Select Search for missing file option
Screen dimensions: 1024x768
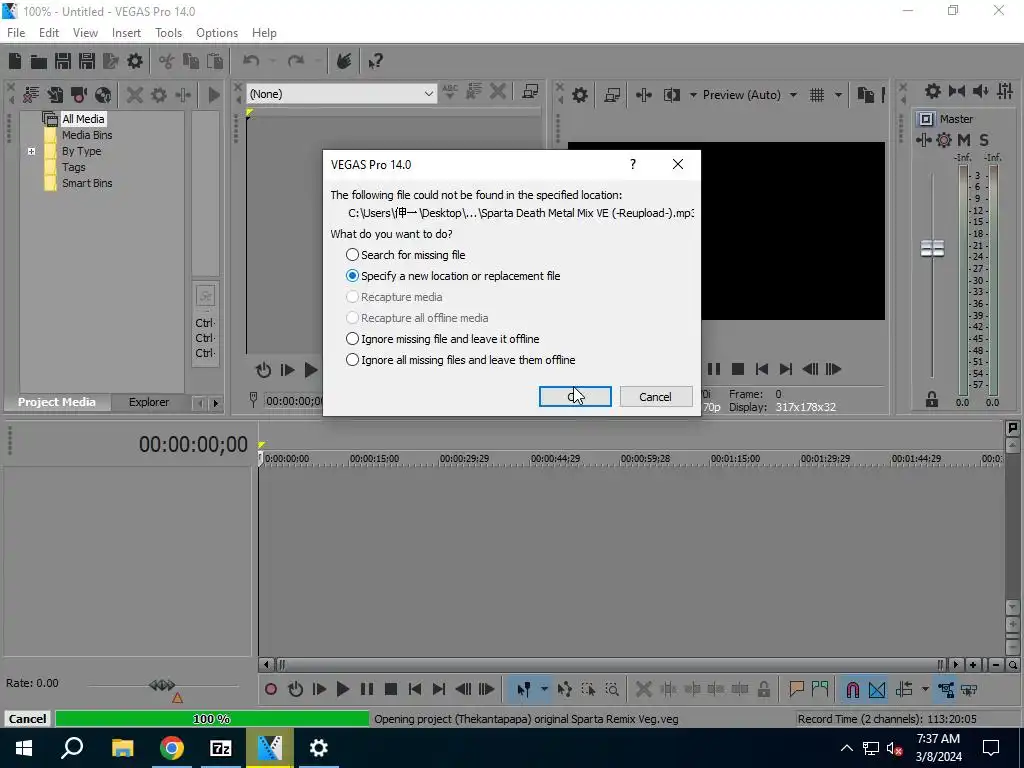[x=406, y=255]
